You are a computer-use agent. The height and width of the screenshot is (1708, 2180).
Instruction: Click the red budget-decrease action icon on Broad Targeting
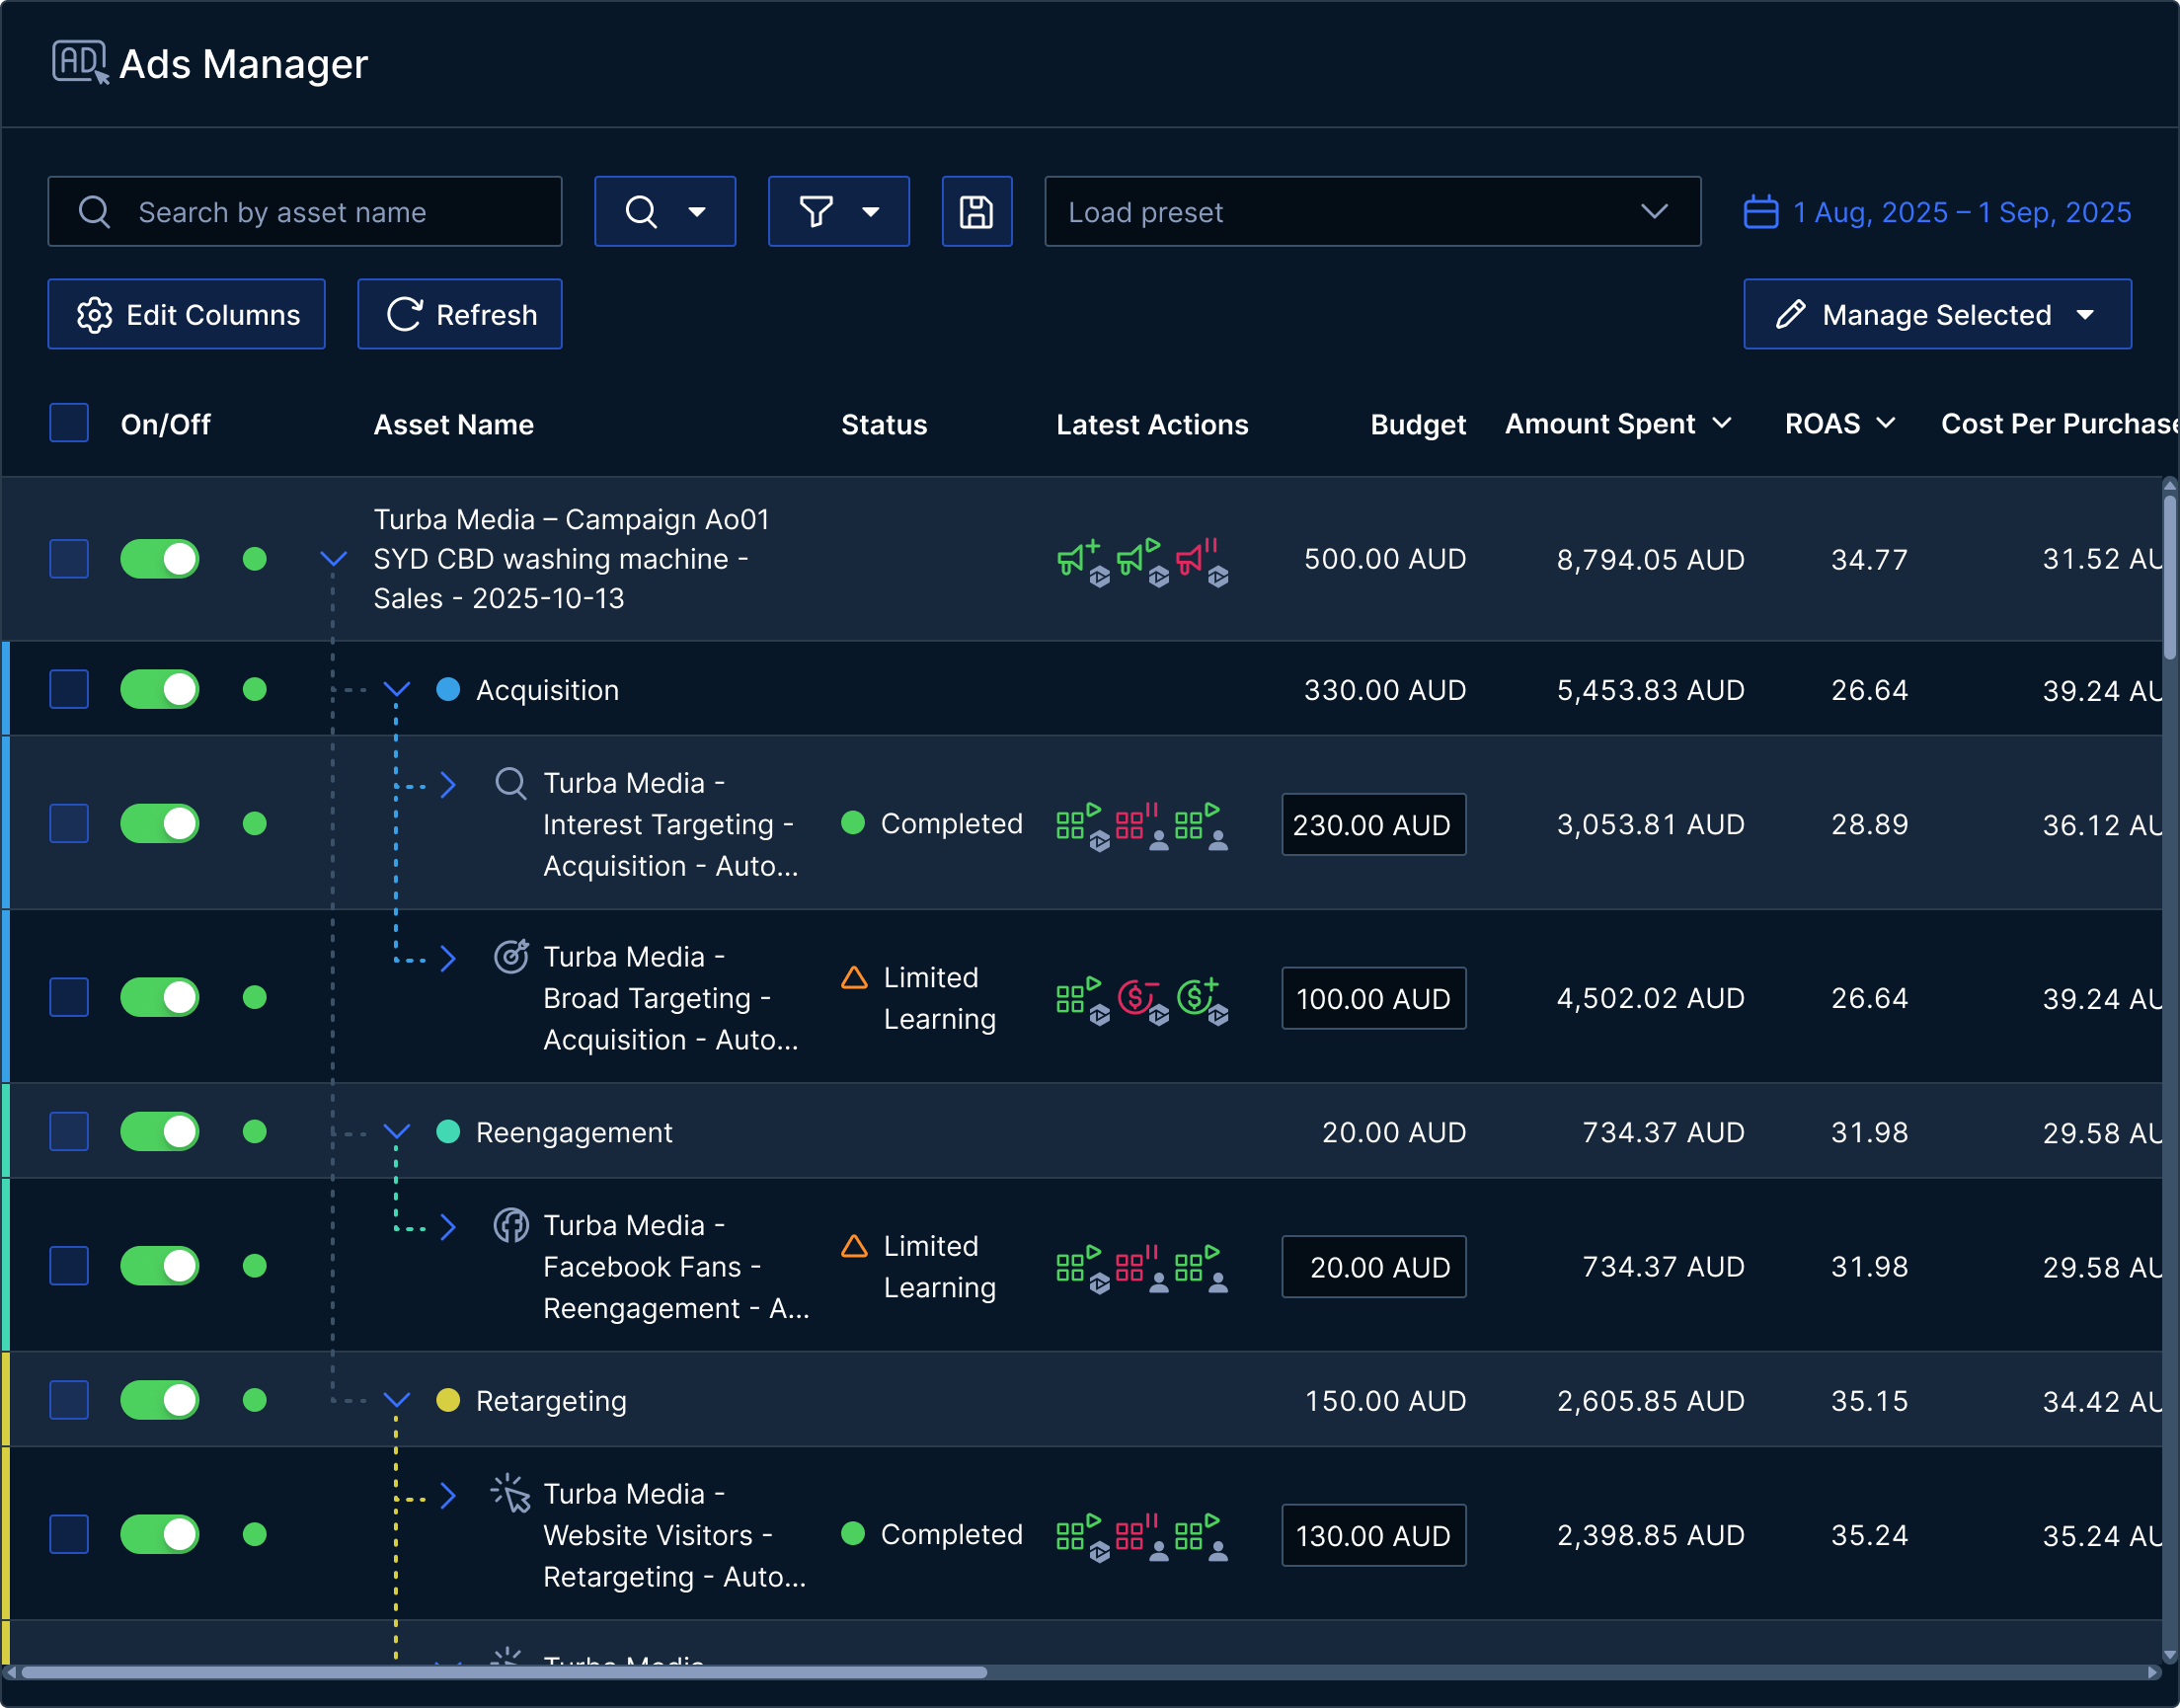point(1136,995)
